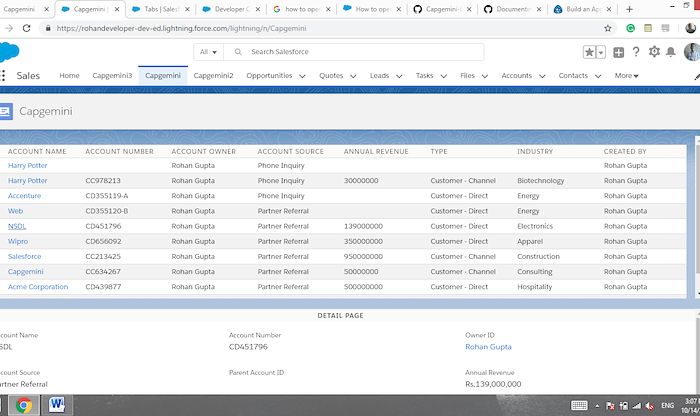Click the ANNUAL REVENUE column header
700x416 pixels.
click(x=376, y=151)
